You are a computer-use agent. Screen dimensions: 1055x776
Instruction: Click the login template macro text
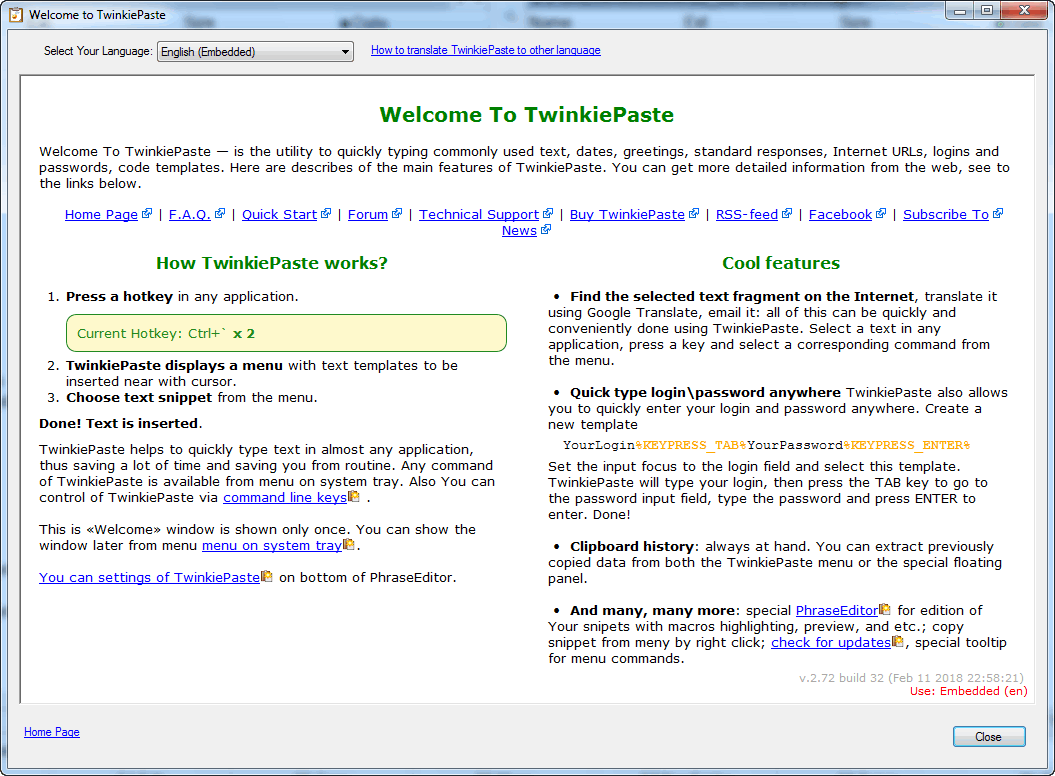(x=766, y=445)
